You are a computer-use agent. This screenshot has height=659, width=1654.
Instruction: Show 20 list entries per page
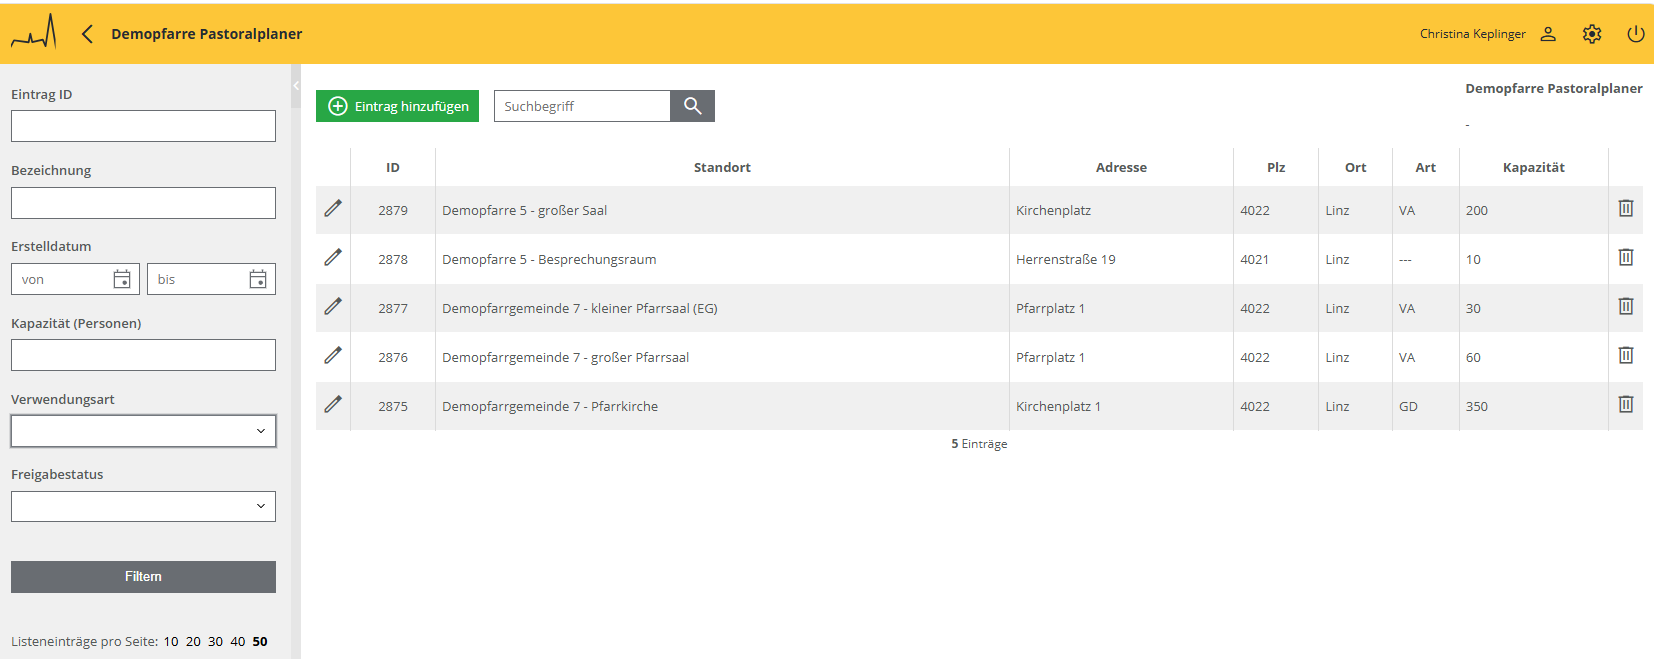coord(193,642)
